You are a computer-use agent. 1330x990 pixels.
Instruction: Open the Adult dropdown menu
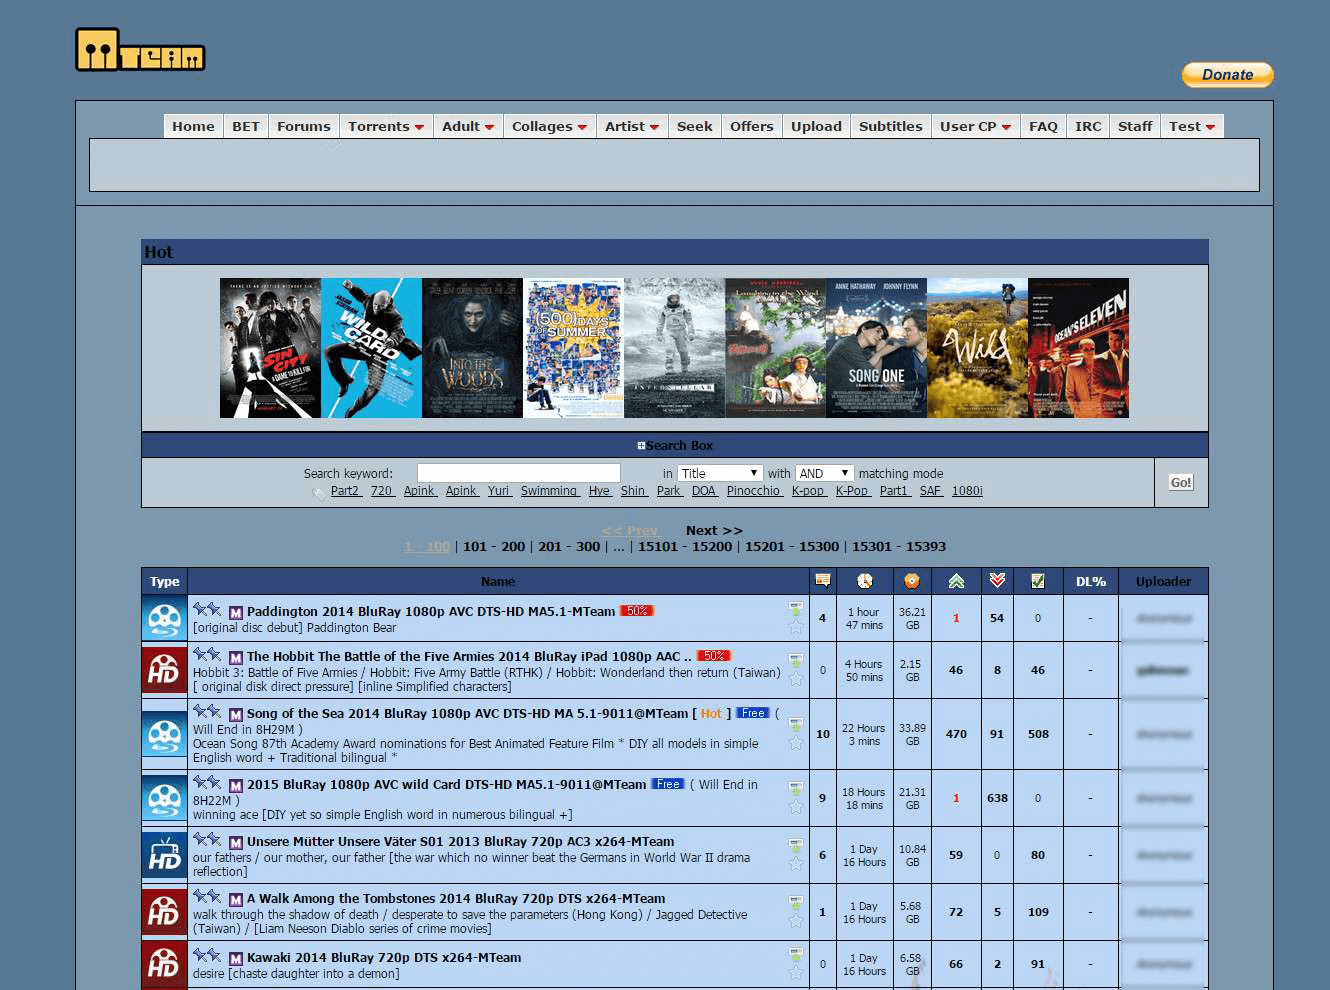pos(468,126)
